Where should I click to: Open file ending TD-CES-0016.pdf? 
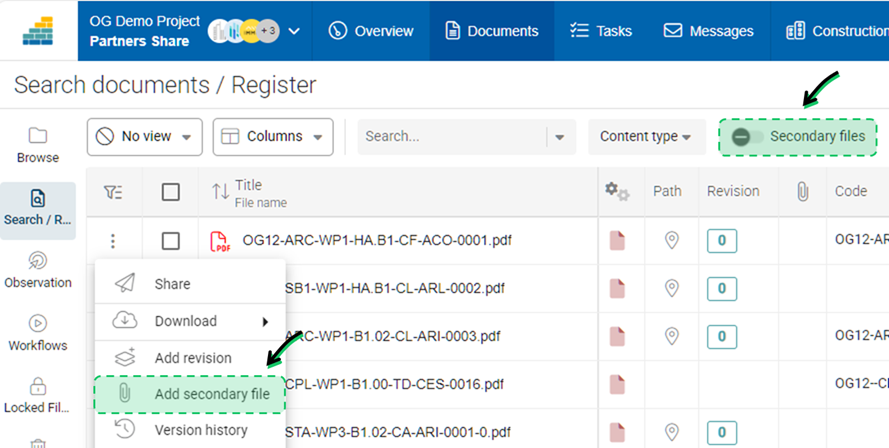(395, 384)
